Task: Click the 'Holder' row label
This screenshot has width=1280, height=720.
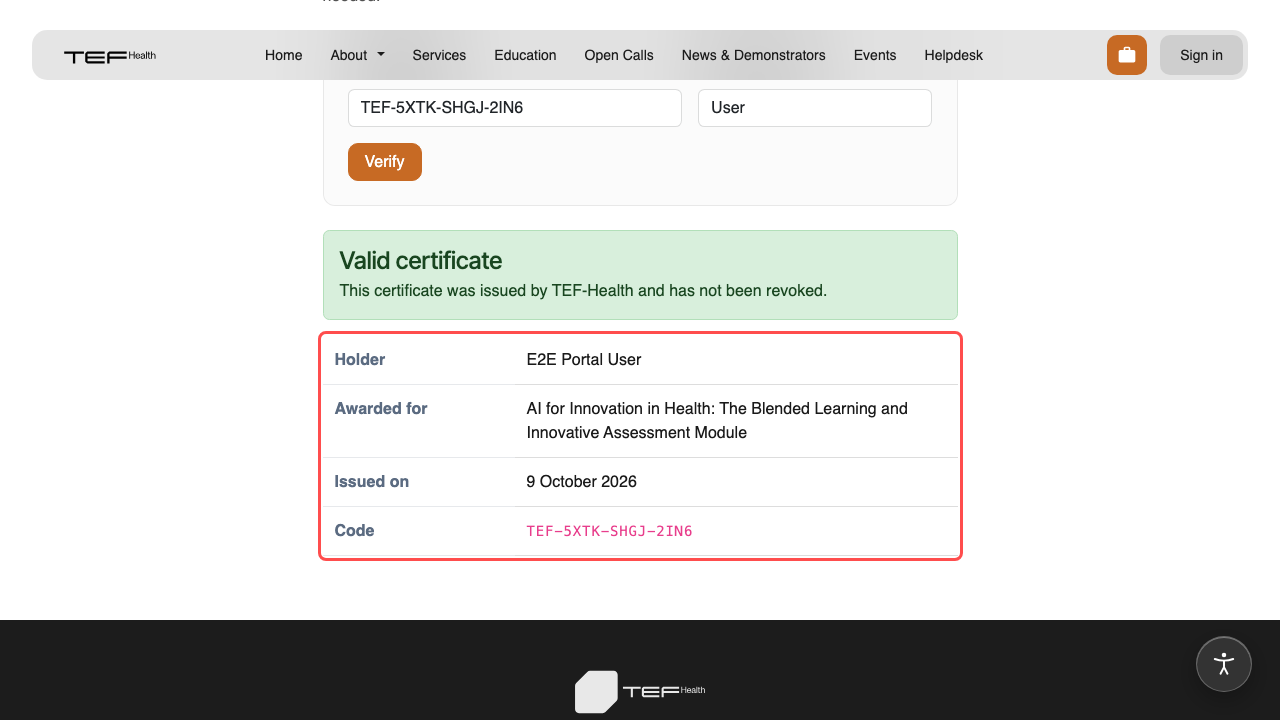Action: (x=360, y=360)
